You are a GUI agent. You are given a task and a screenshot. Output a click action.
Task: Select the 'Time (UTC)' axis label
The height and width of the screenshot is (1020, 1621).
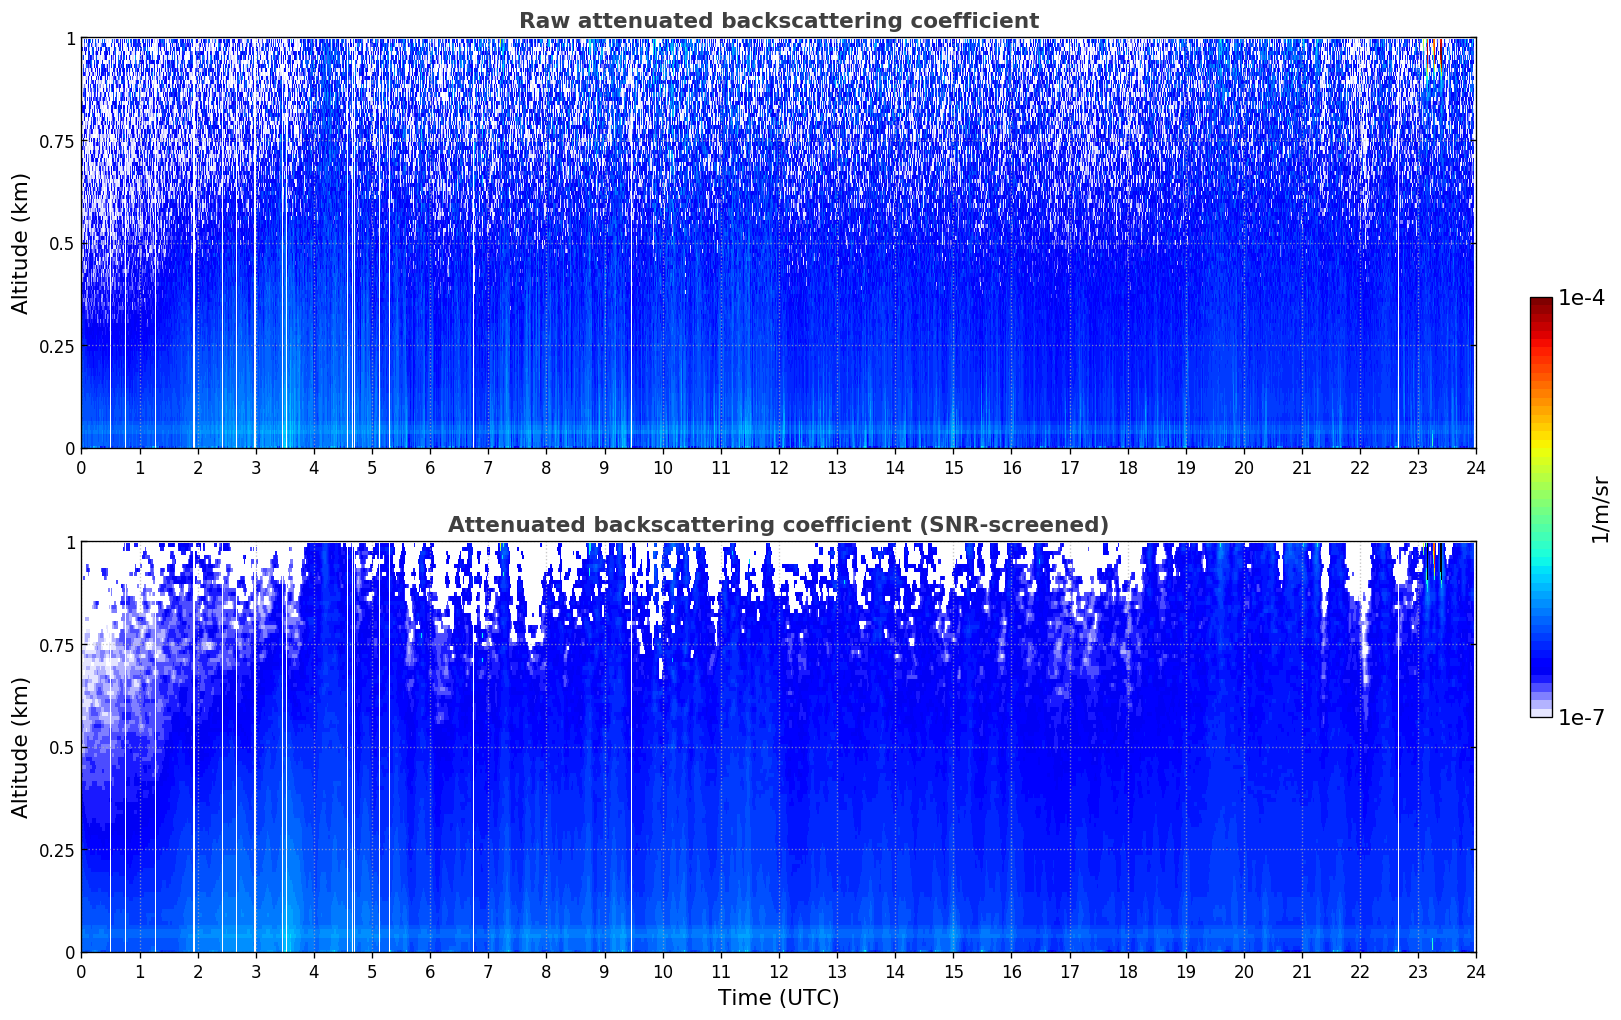pos(778,998)
